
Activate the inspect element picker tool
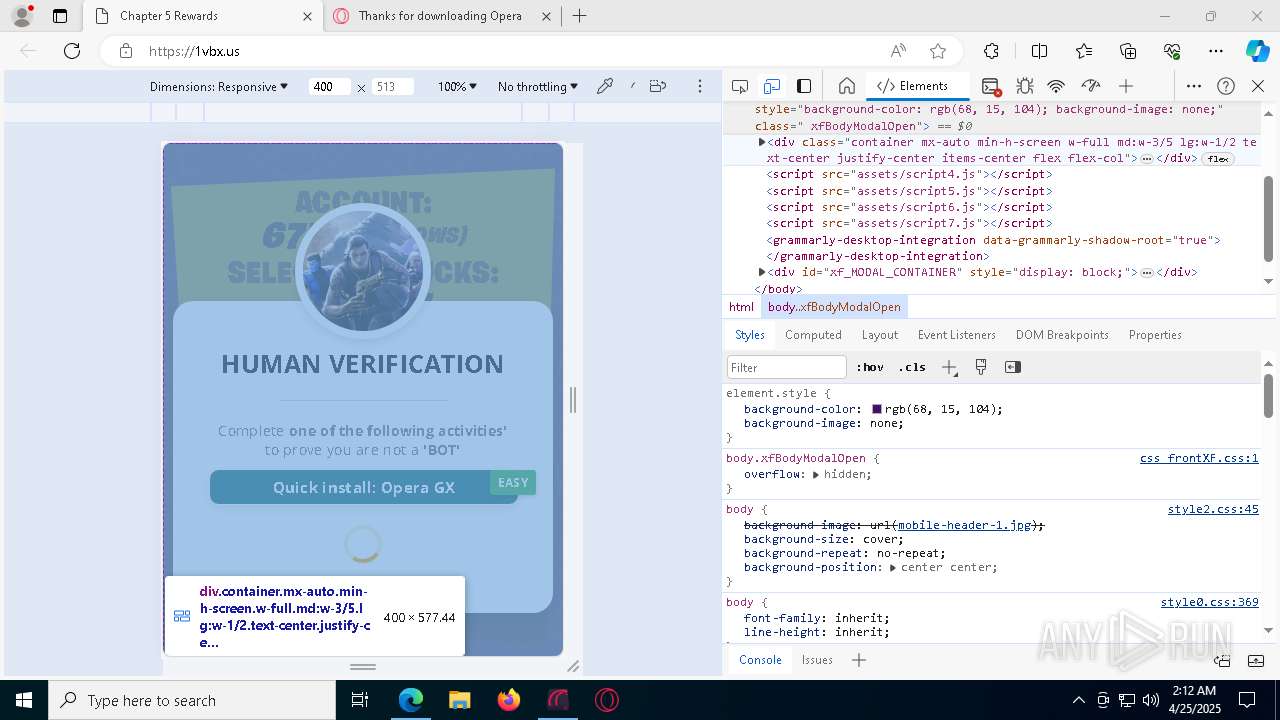740,86
